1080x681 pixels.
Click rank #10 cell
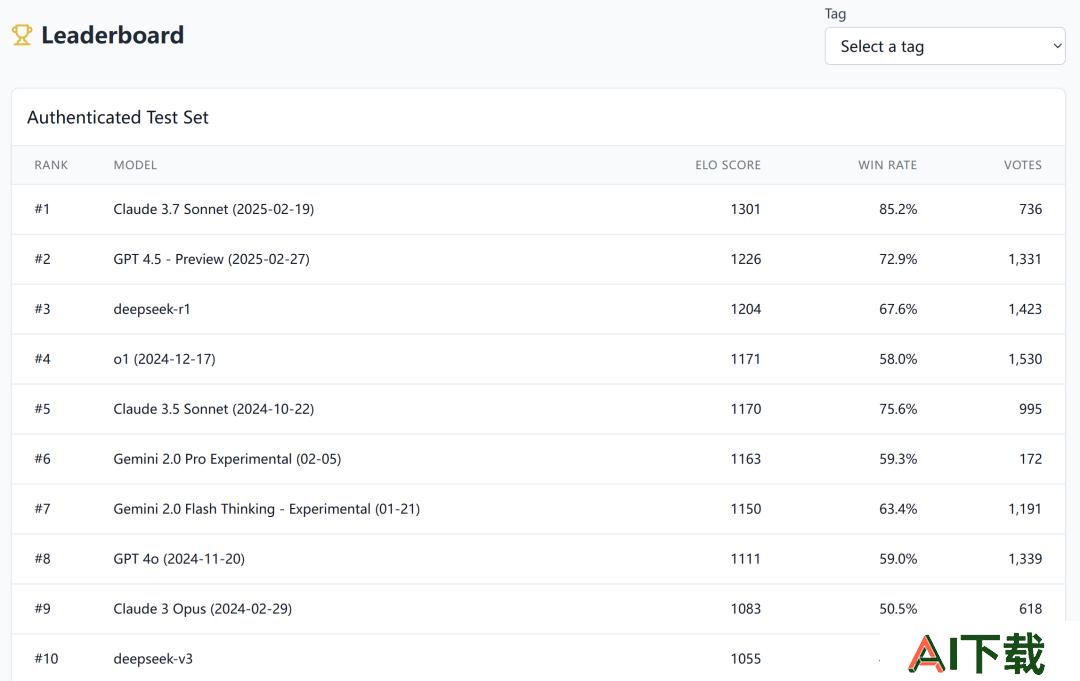[x=46, y=659]
